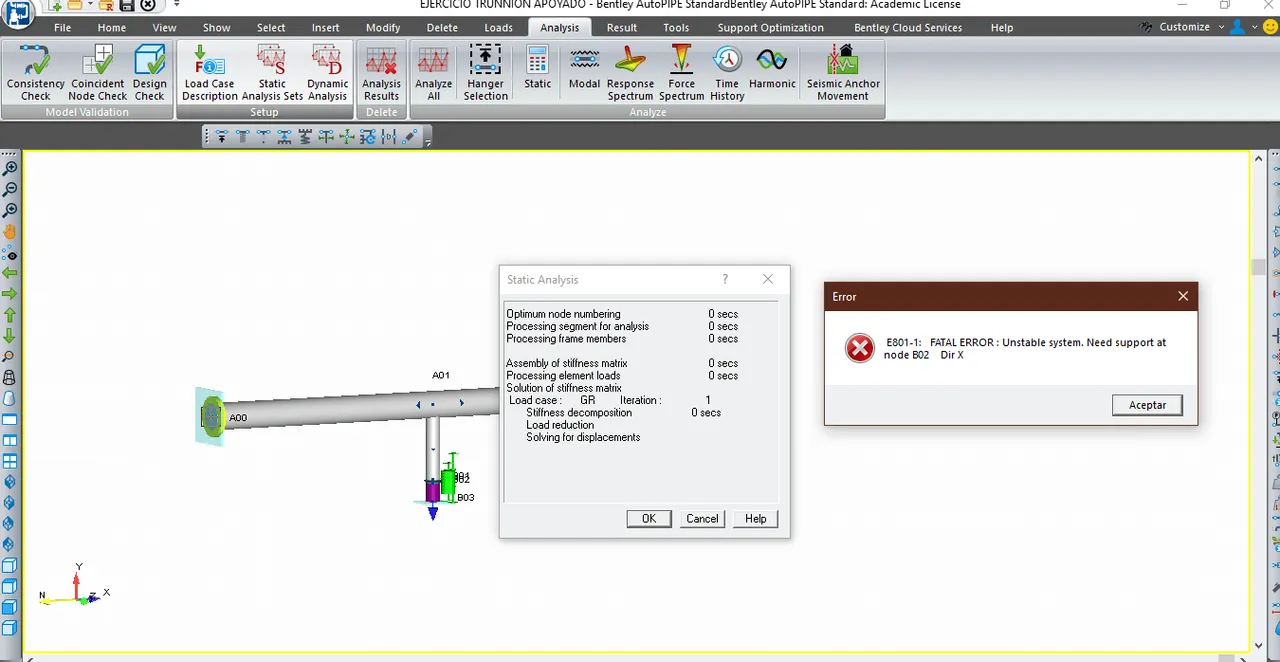Image resolution: width=1280 pixels, height=662 pixels.
Task: Expand the floating toolbar options arrow
Action: click(428, 143)
